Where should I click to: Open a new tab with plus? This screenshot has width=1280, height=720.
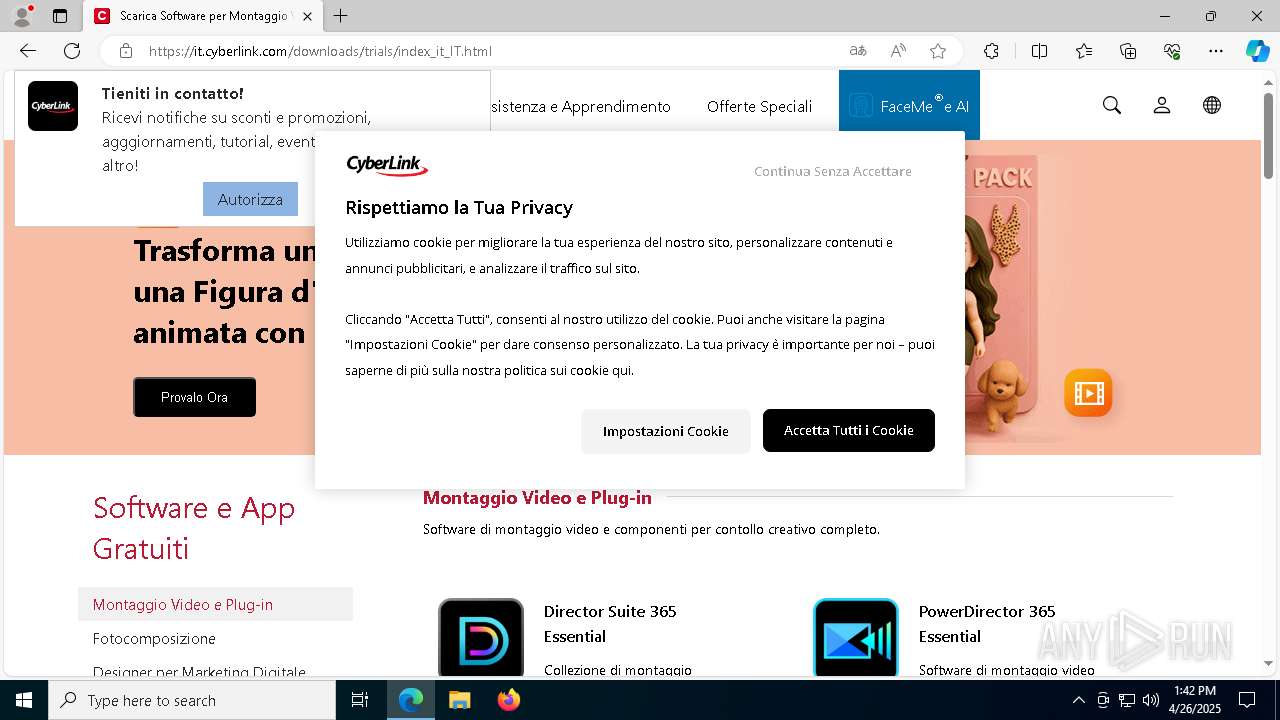pyautogui.click(x=341, y=16)
